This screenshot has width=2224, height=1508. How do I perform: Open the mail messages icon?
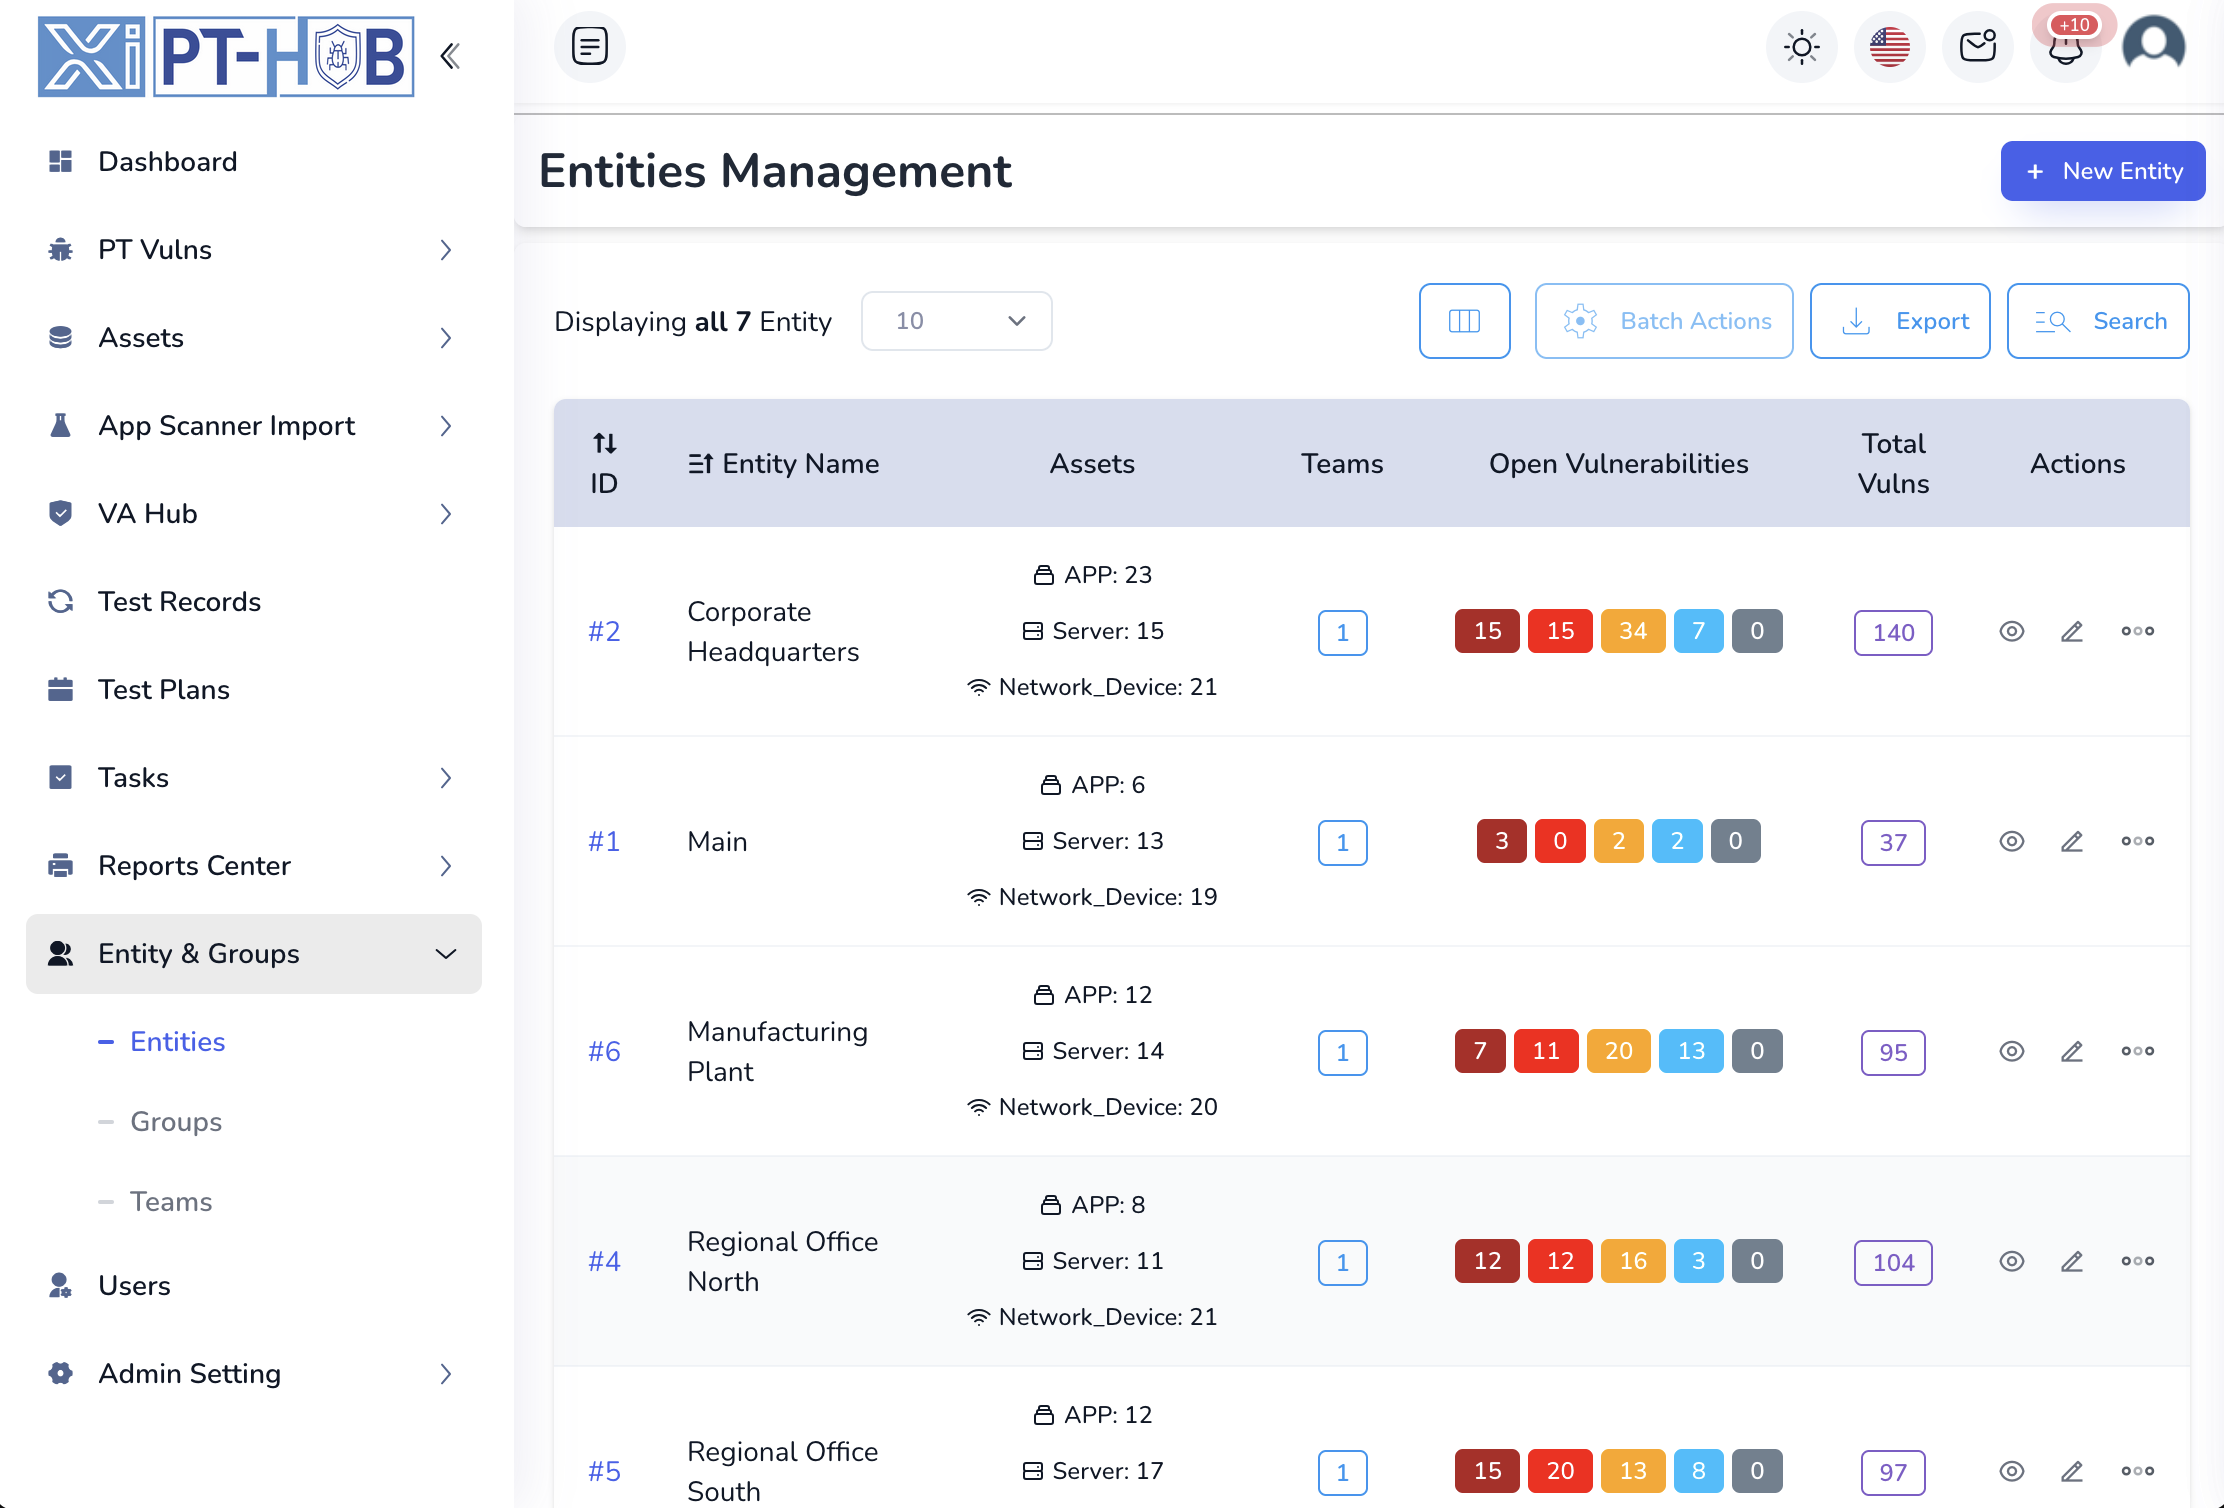(1977, 47)
